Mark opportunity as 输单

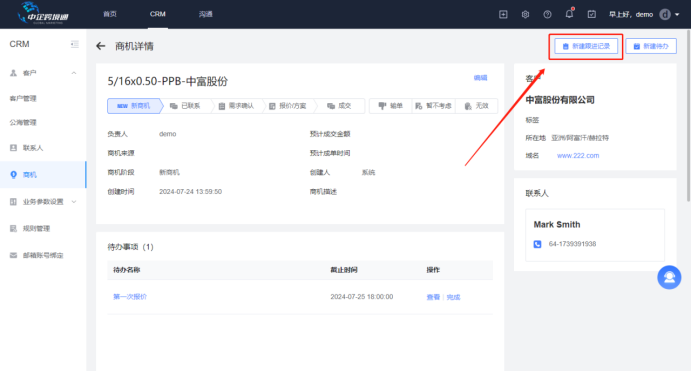click(391, 106)
